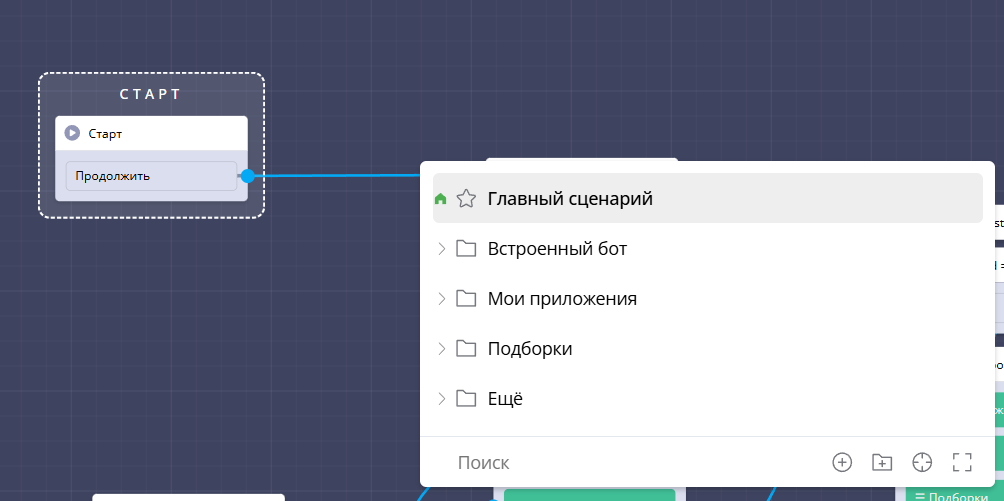Screen dimensions: 1004x501
Task: Open the Мои приложения folder label
Action: [562, 299]
